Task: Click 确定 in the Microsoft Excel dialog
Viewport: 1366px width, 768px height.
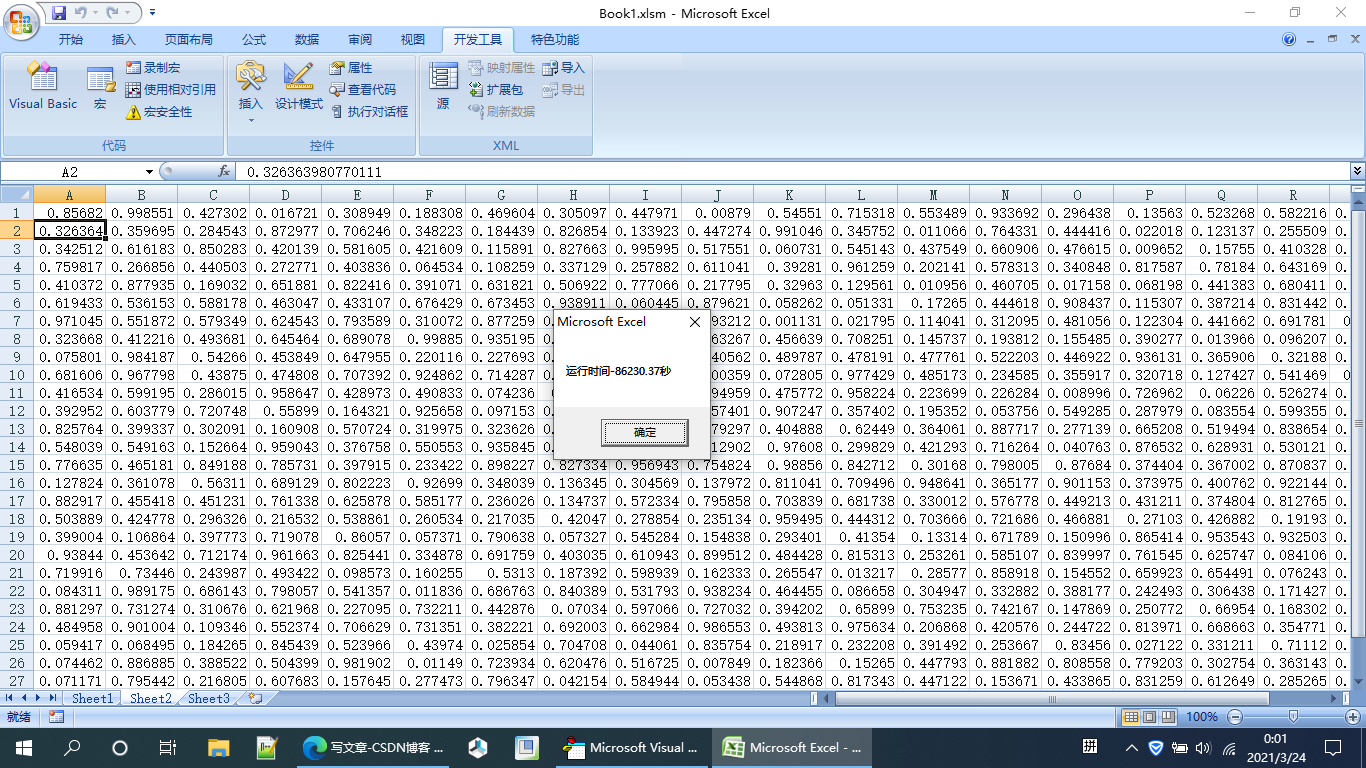Action: coord(645,433)
